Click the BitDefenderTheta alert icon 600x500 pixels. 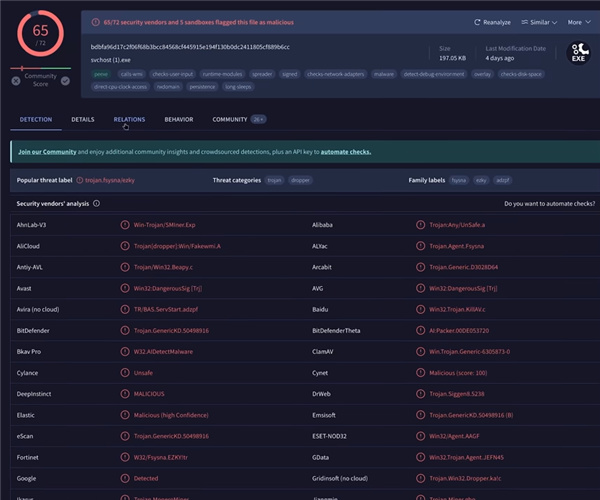[420, 330]
